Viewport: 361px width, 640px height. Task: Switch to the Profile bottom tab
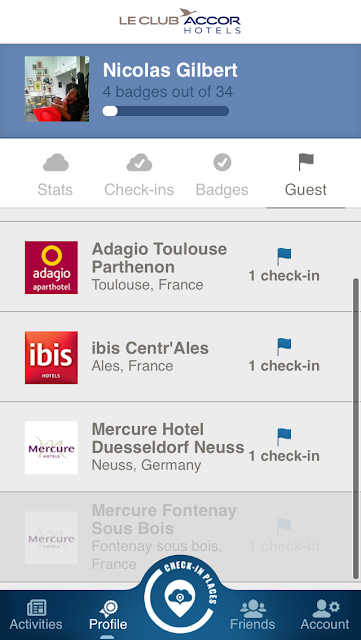(x=108, y=615)
